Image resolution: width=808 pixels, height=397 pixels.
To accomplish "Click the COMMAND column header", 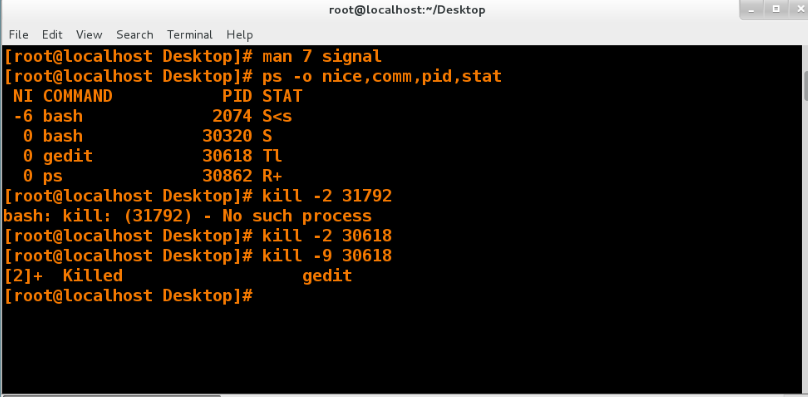I will pyautogui.click(x=78, y=96).
